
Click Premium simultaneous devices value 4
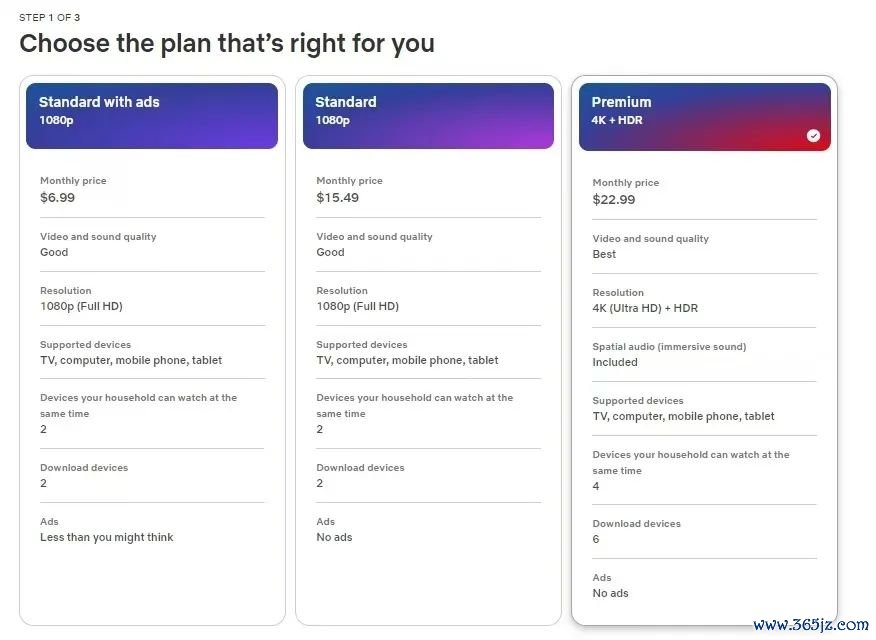click(596, 486)
